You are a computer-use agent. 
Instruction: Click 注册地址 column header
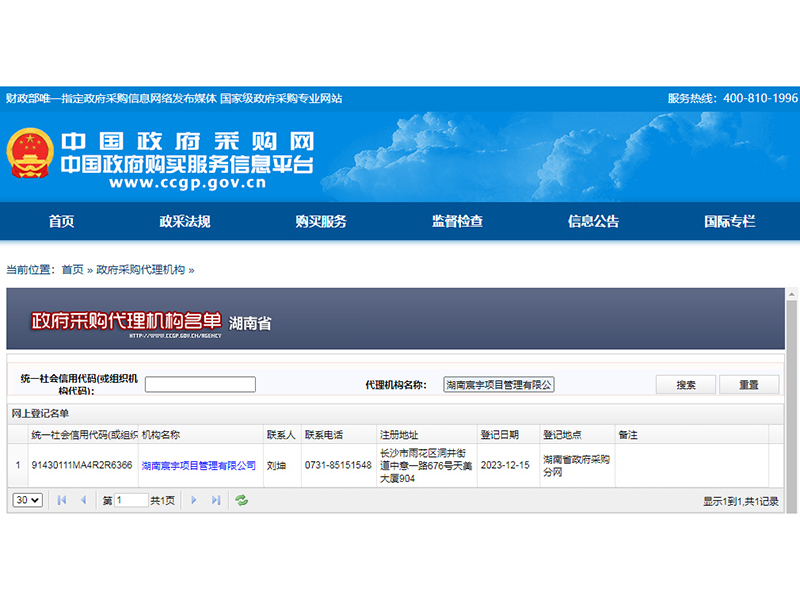click(427, 435)
